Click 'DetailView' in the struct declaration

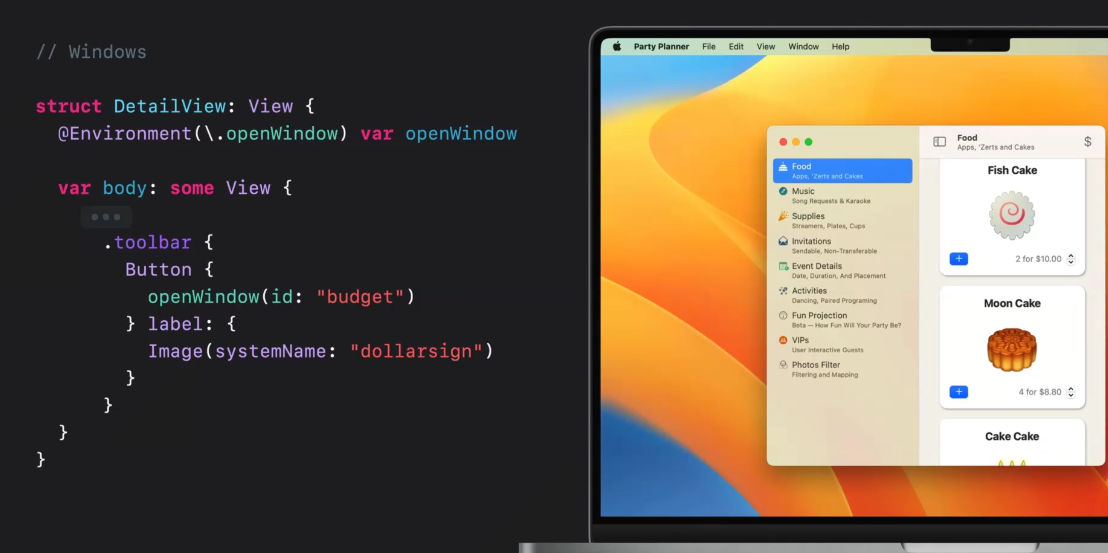(170, 107)
